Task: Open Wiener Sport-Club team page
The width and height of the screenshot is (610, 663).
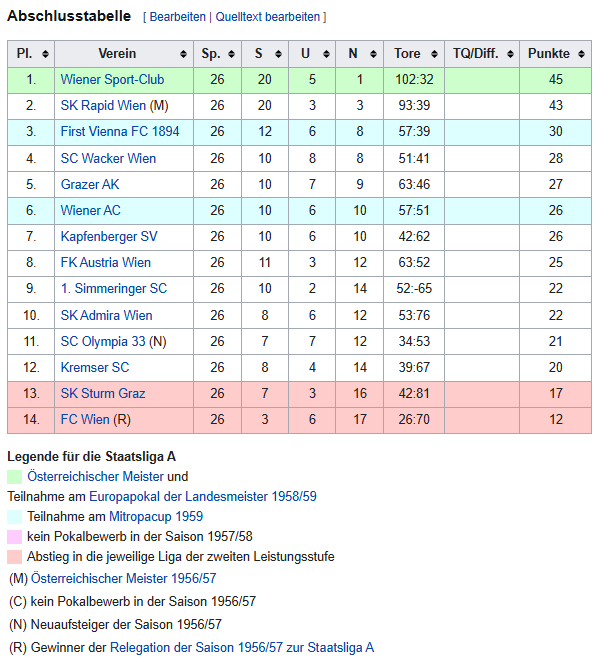Action: pos(112,80)
